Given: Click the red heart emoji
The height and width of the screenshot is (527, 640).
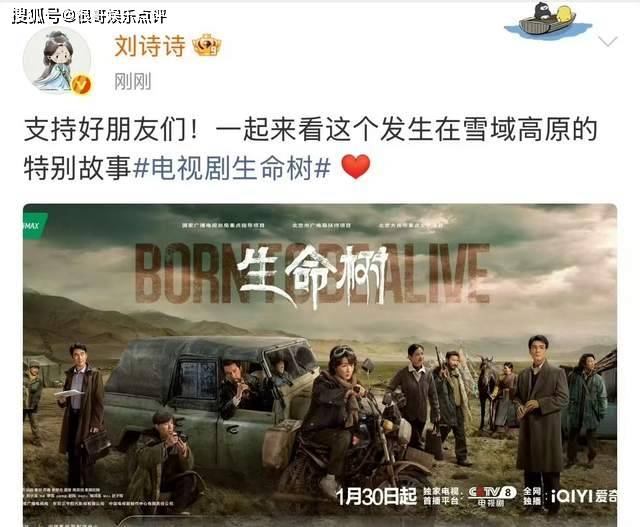Looking at the screenshot, I should 356,167.
